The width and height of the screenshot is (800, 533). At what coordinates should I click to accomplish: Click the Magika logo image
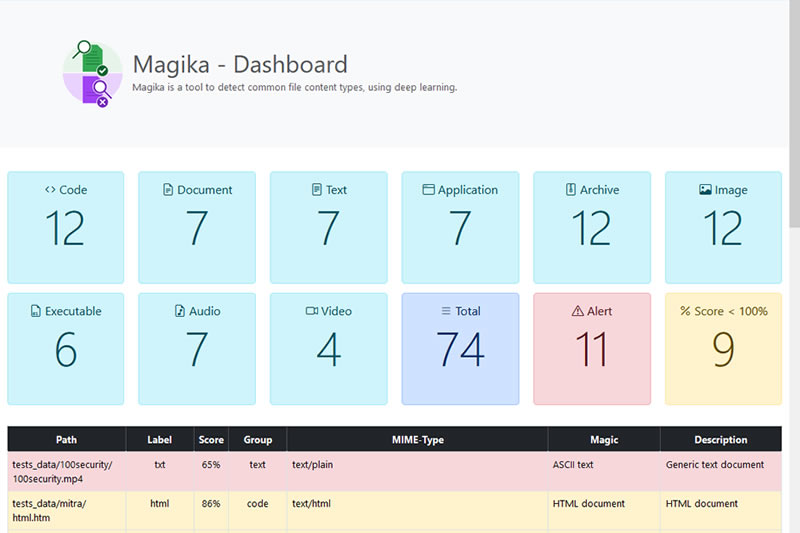tap(92, 74)
